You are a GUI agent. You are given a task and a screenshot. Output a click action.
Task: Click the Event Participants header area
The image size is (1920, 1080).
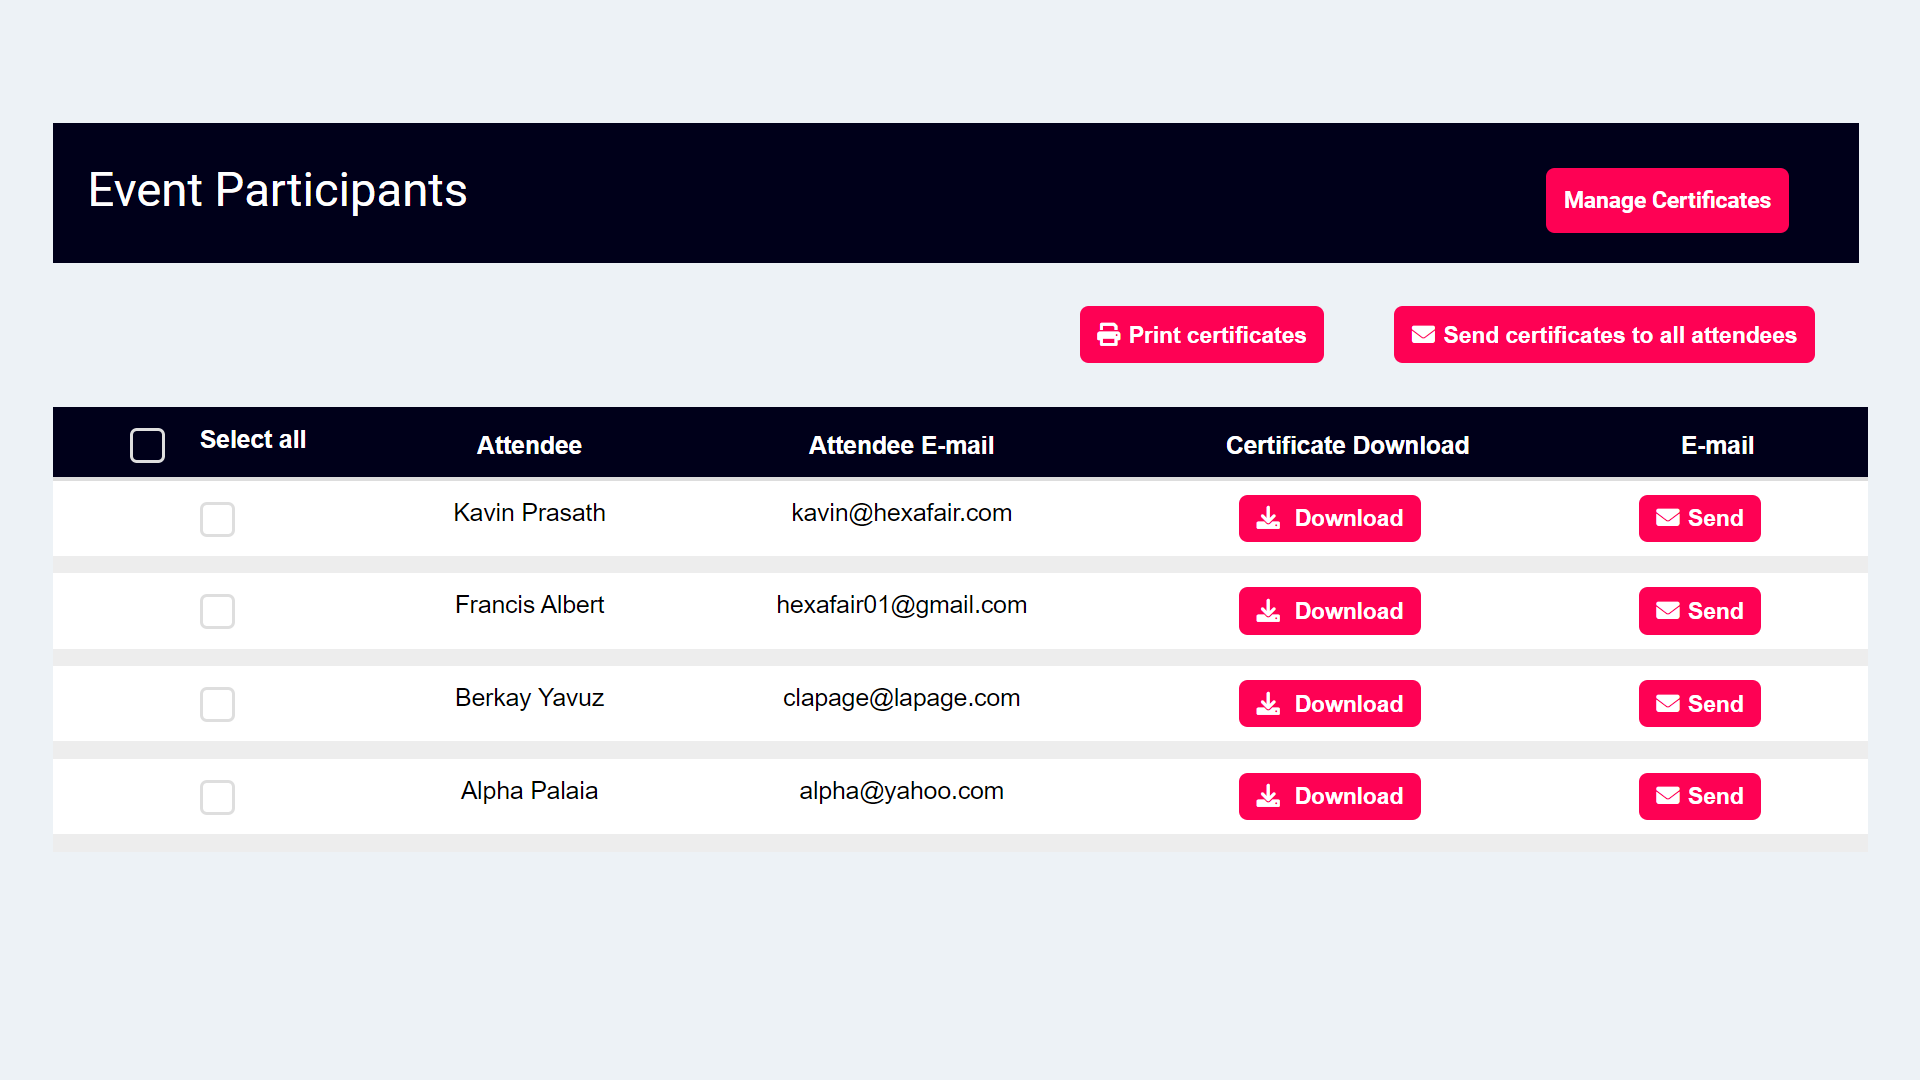[277, 190]
